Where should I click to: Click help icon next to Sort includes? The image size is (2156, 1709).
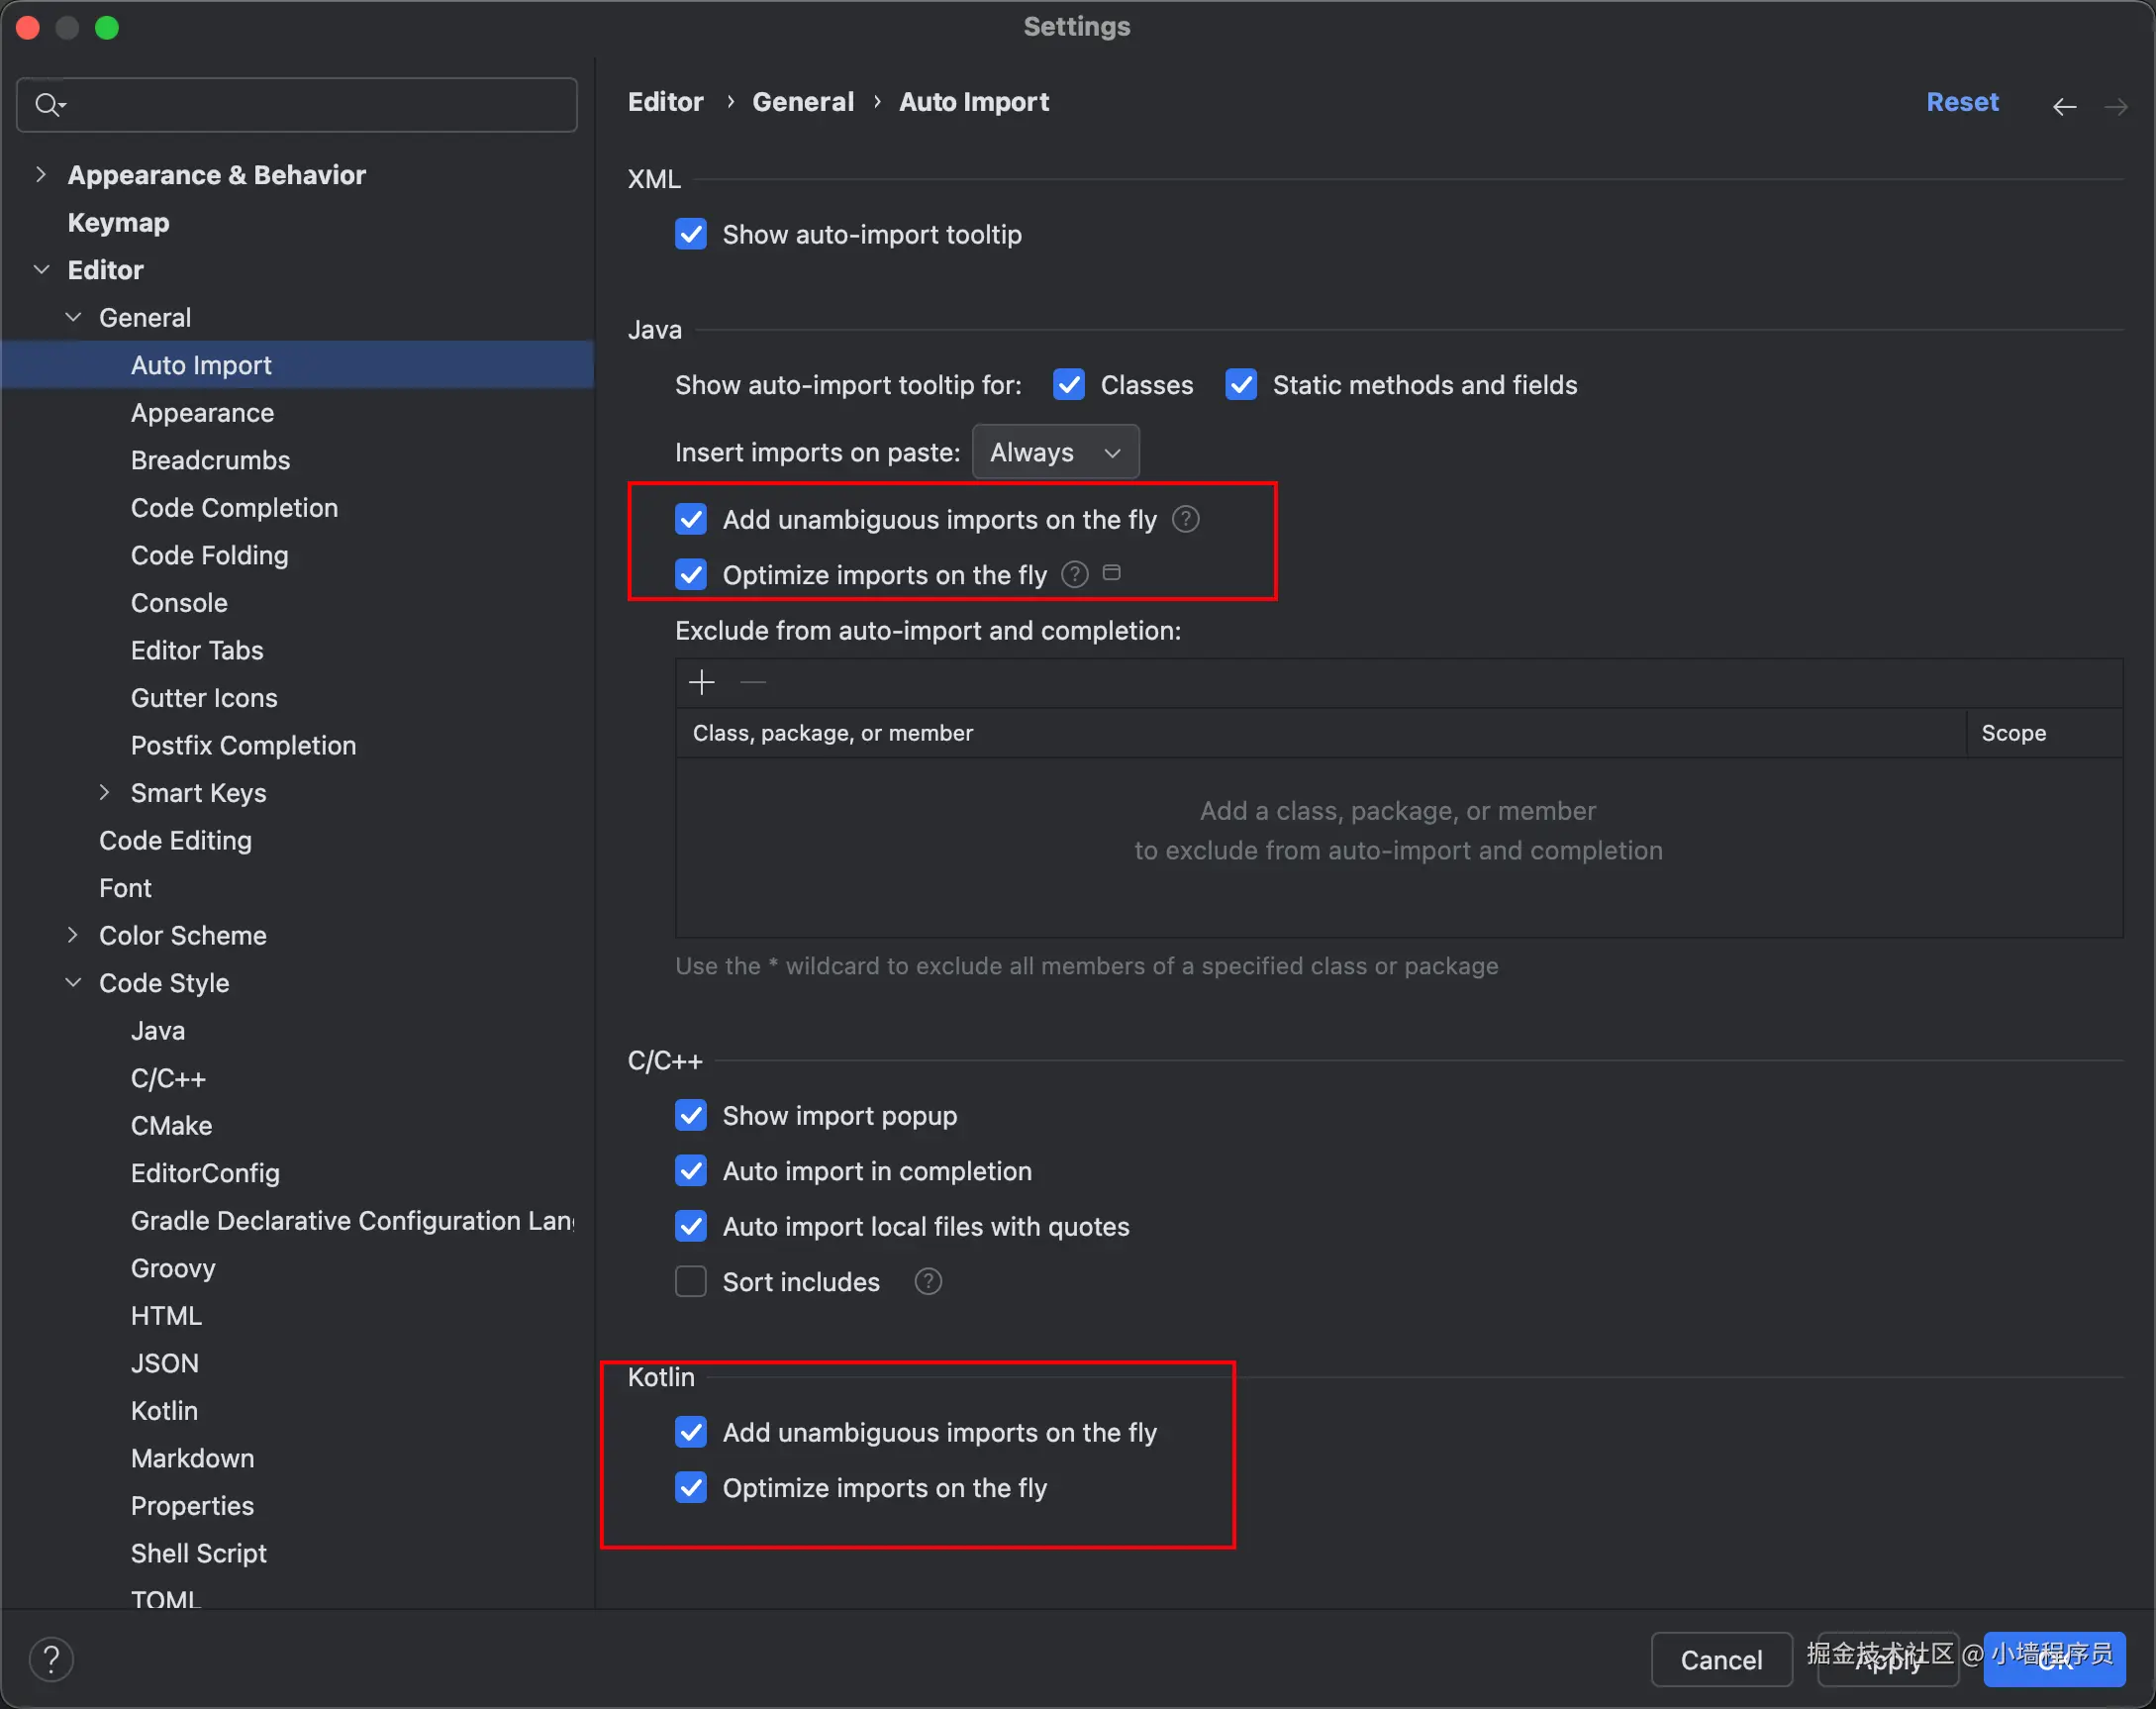tap(927, 1282)
